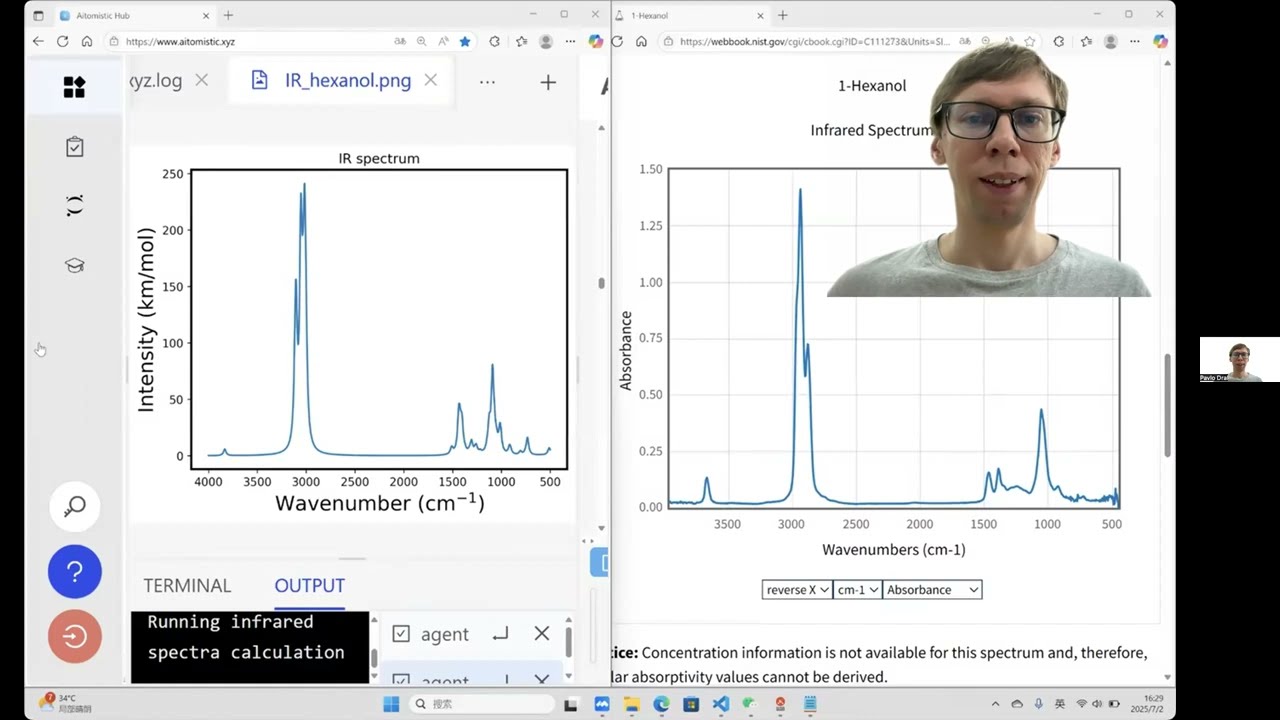This screenshot has height=720, width=1280.
Task: Show hidden system tray icons chevron
Action: click(x=995, y=704)
